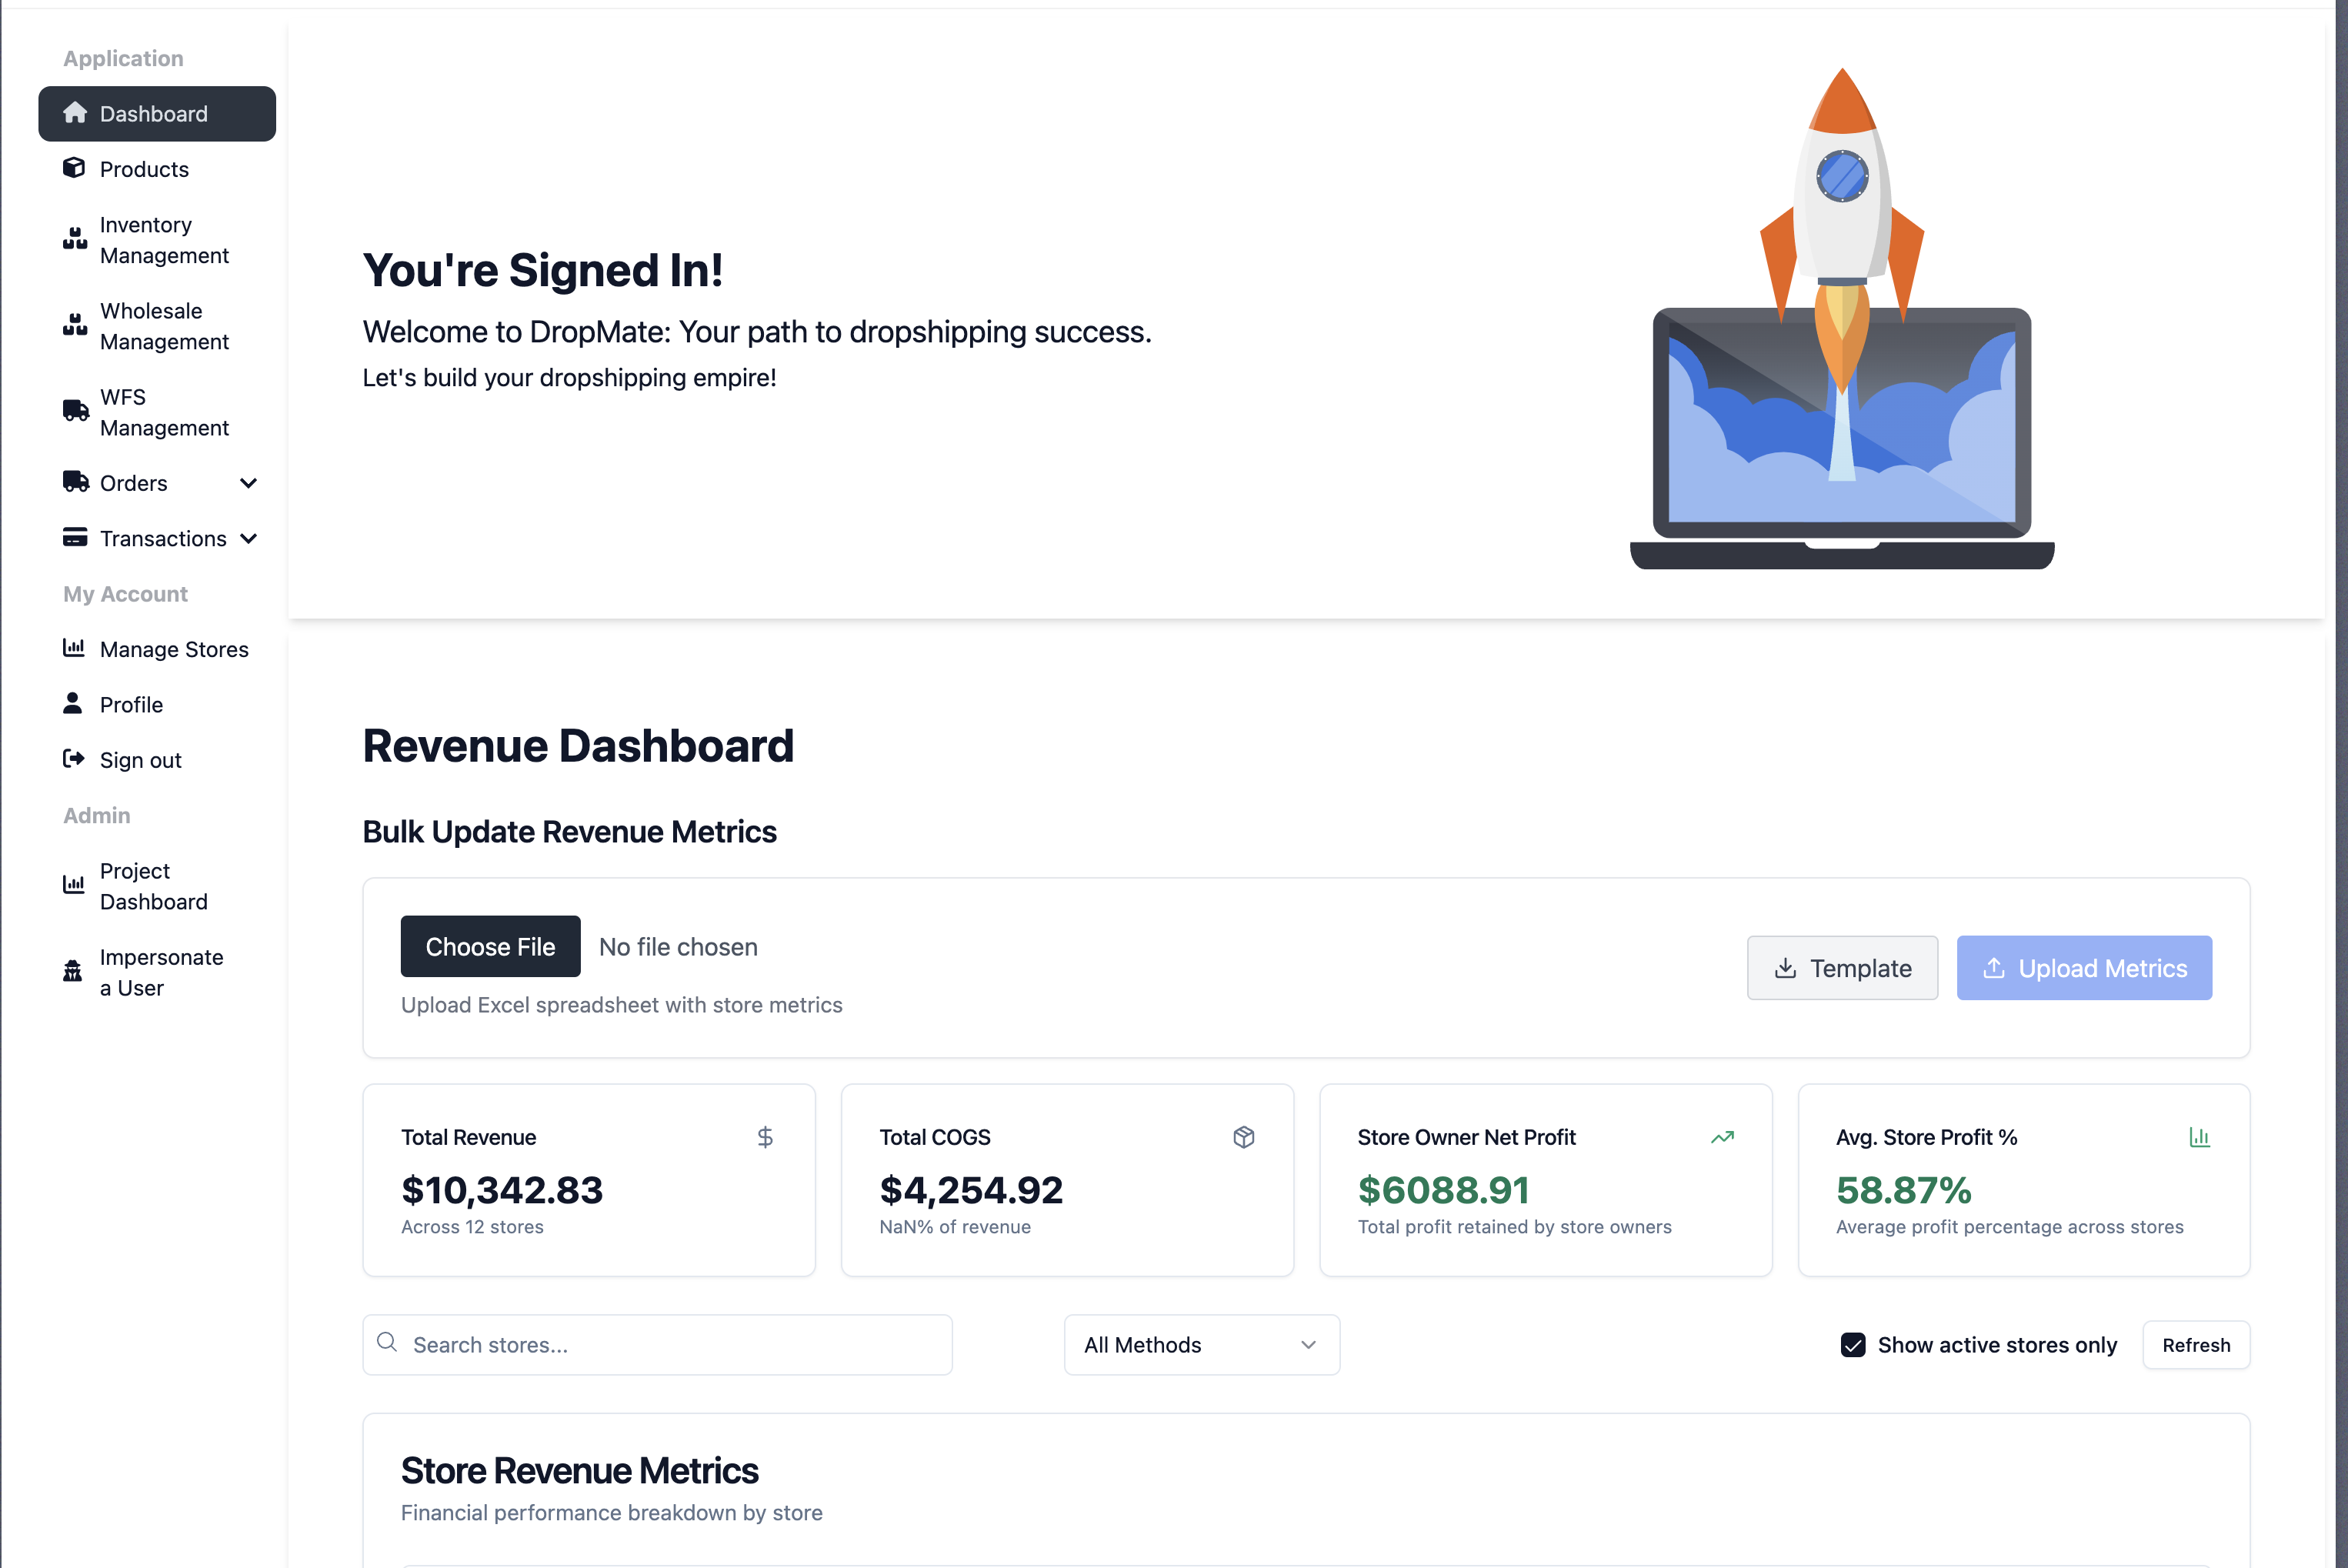
Task: Click the "Upload Excel spreadsheet with store metrics" hint
Action: point(622,1005)
